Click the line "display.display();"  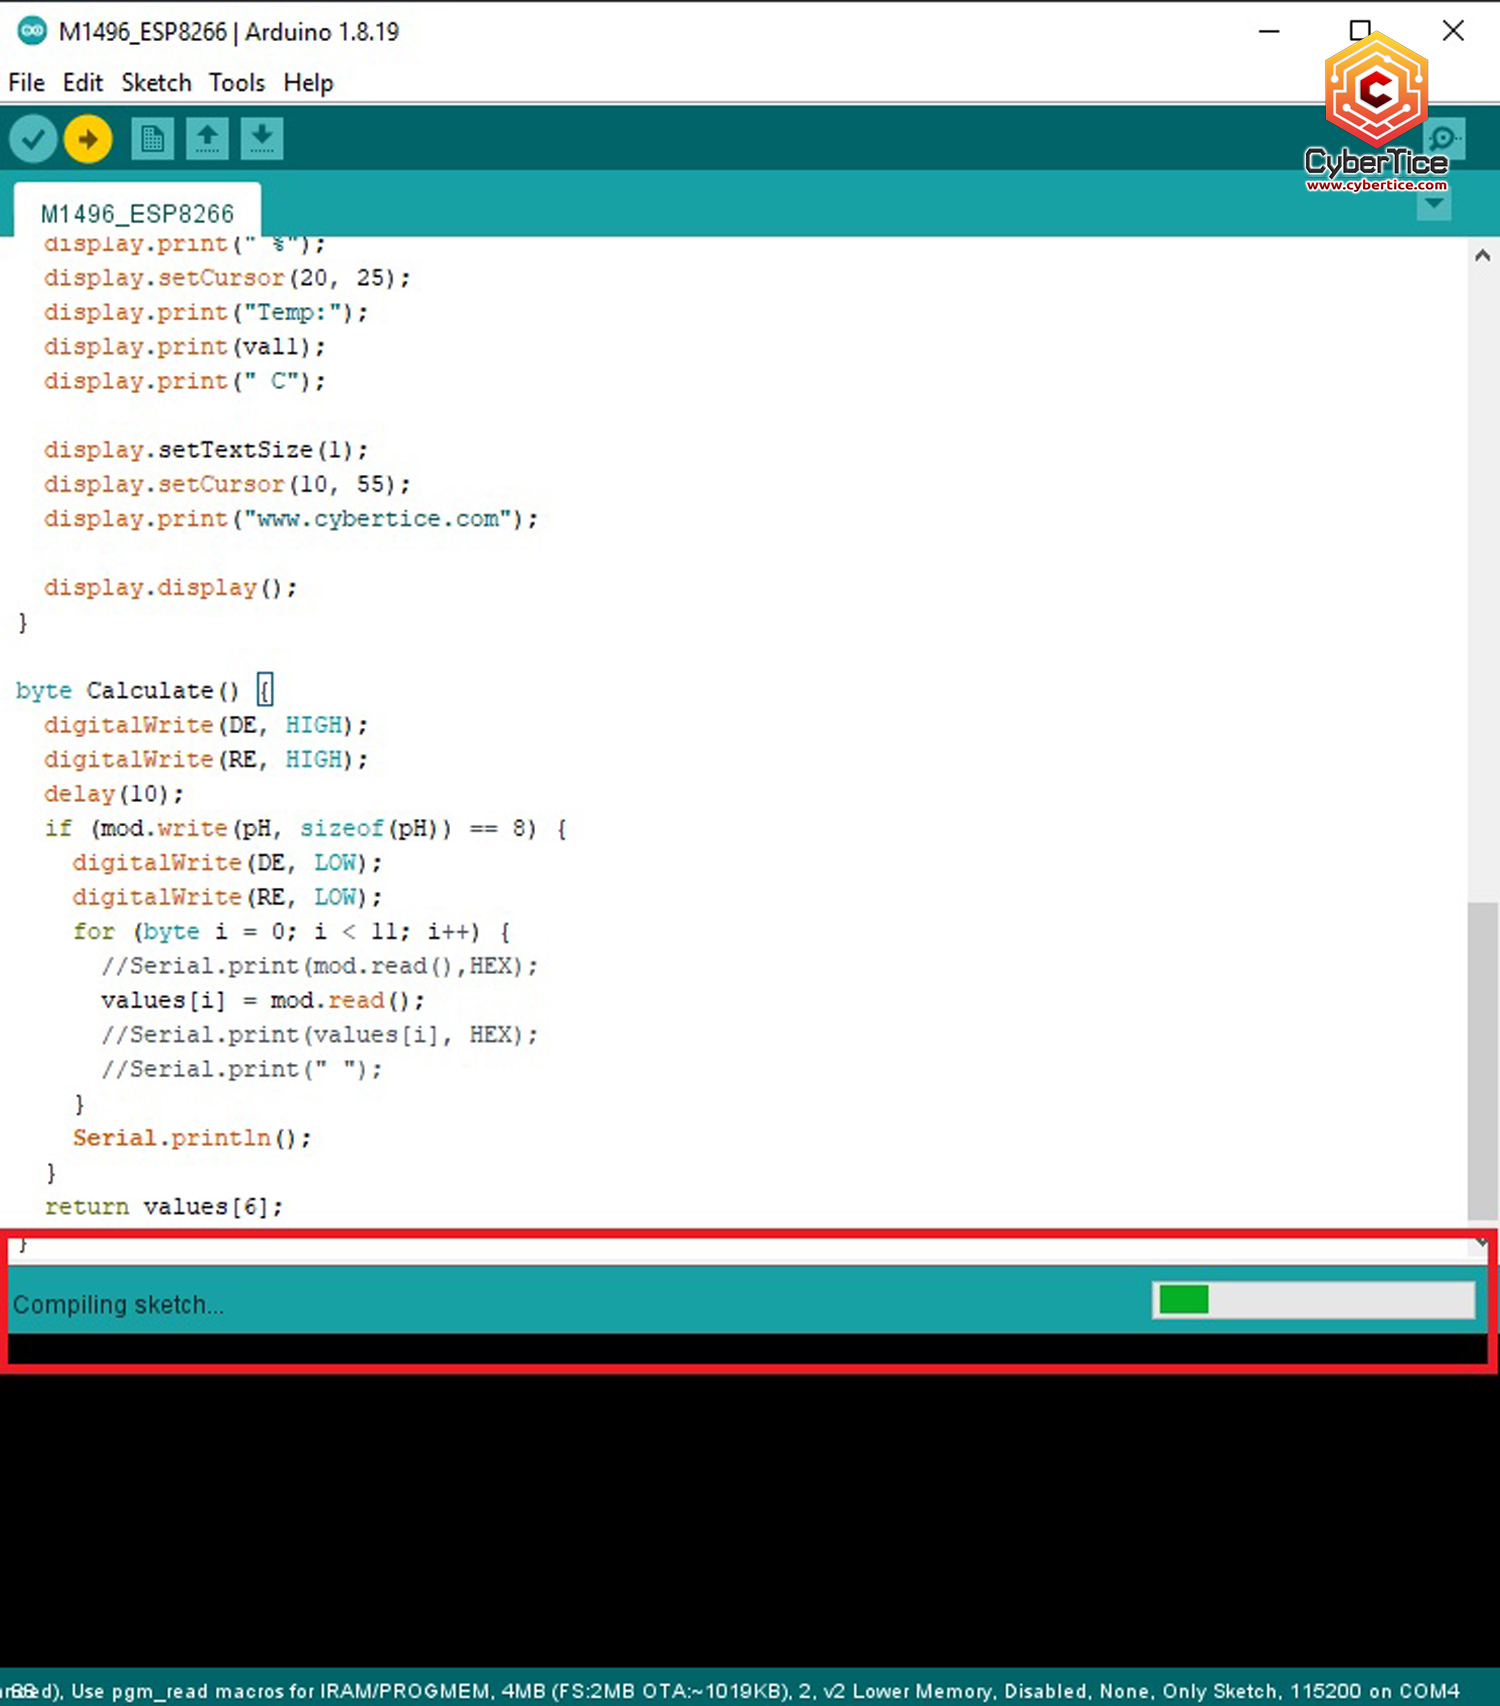(171, 588)
